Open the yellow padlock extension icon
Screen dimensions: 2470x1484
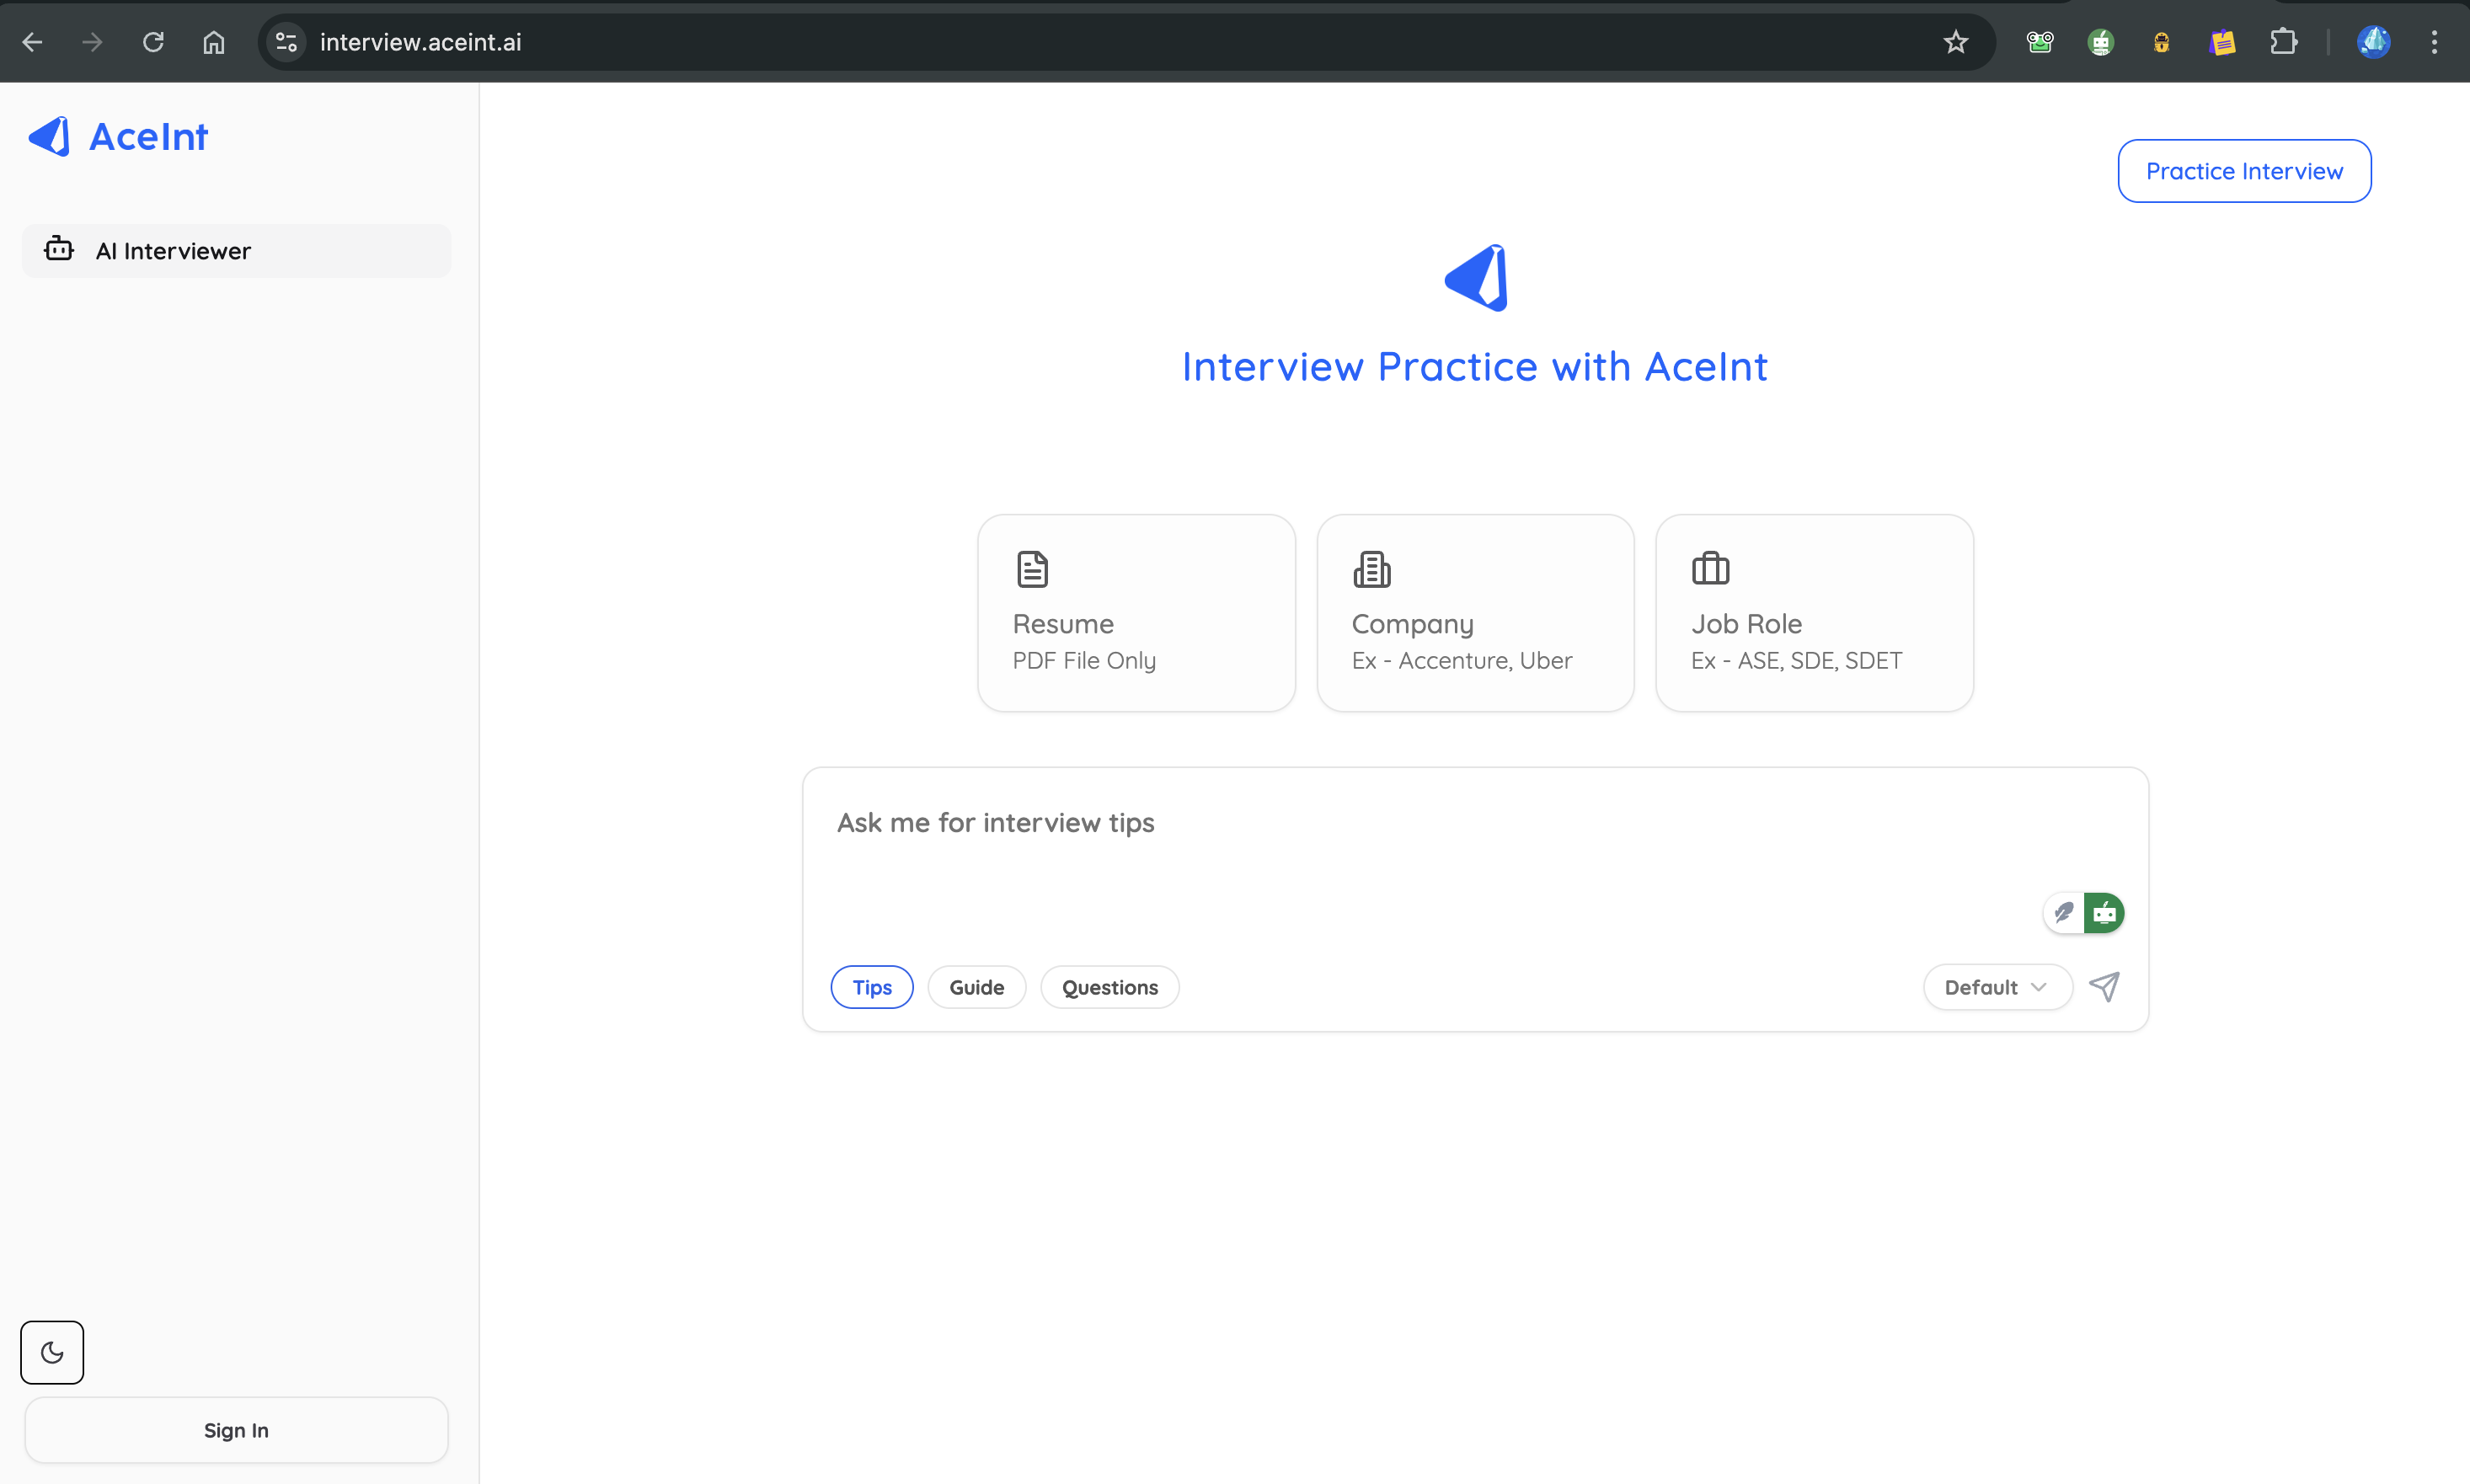(x=2162, y=42)
